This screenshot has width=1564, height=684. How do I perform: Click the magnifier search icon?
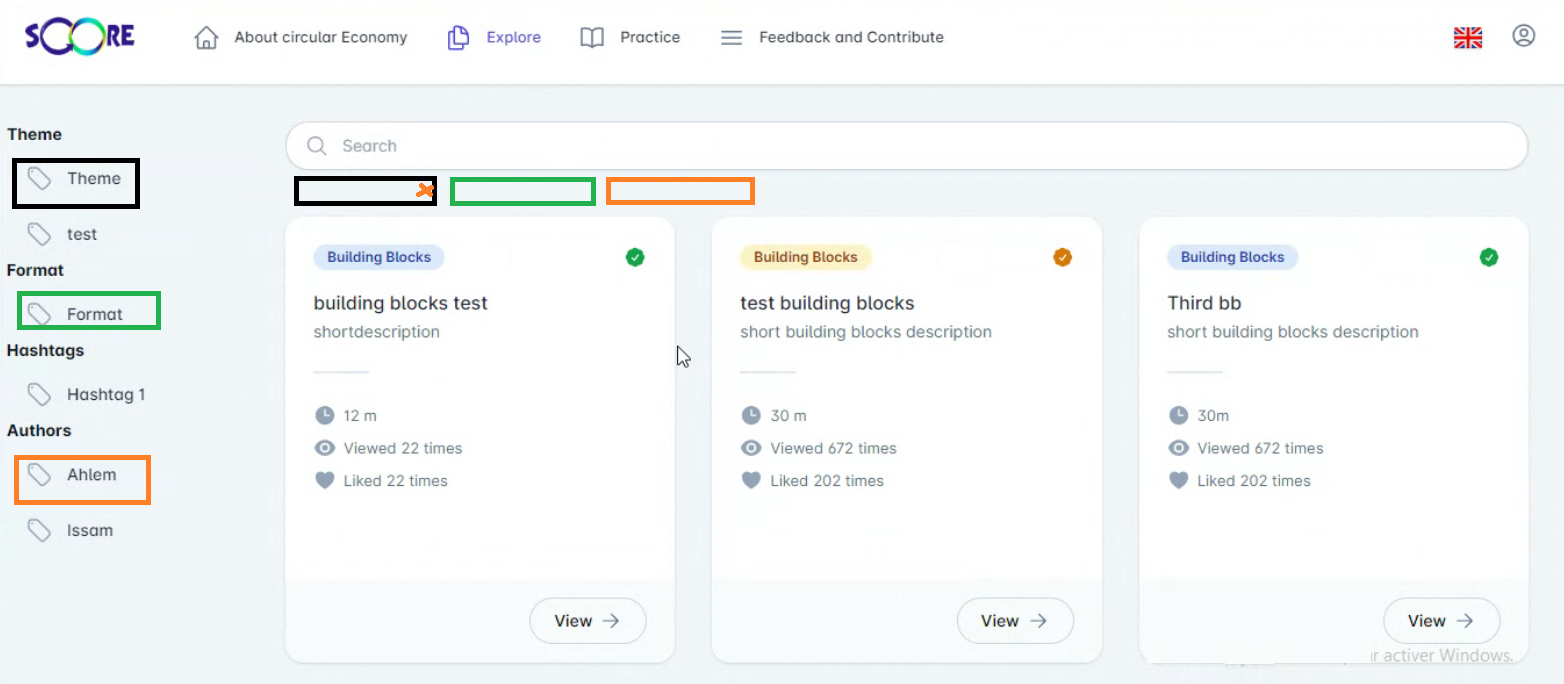point(317,146)
